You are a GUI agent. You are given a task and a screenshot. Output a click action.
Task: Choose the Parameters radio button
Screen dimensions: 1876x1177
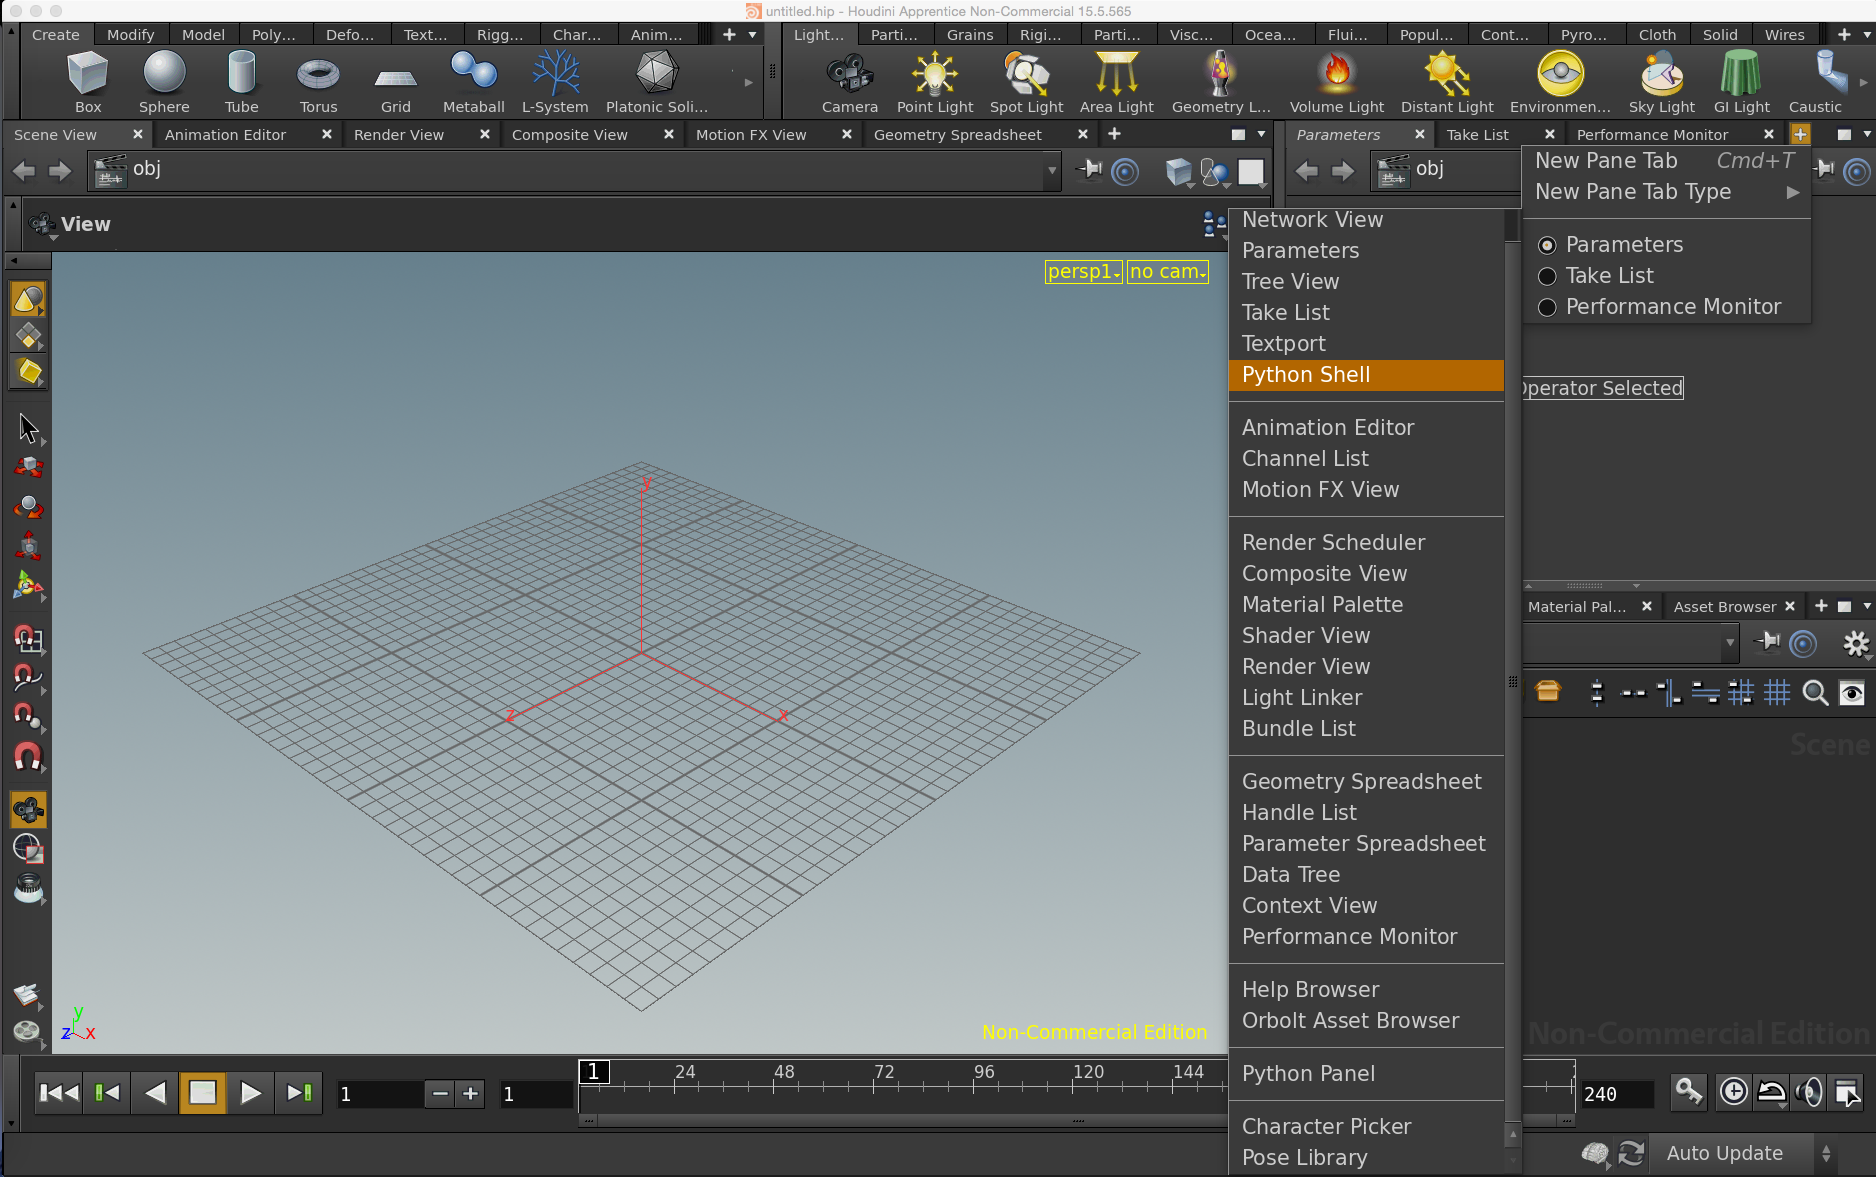(x=1547, y=245)
